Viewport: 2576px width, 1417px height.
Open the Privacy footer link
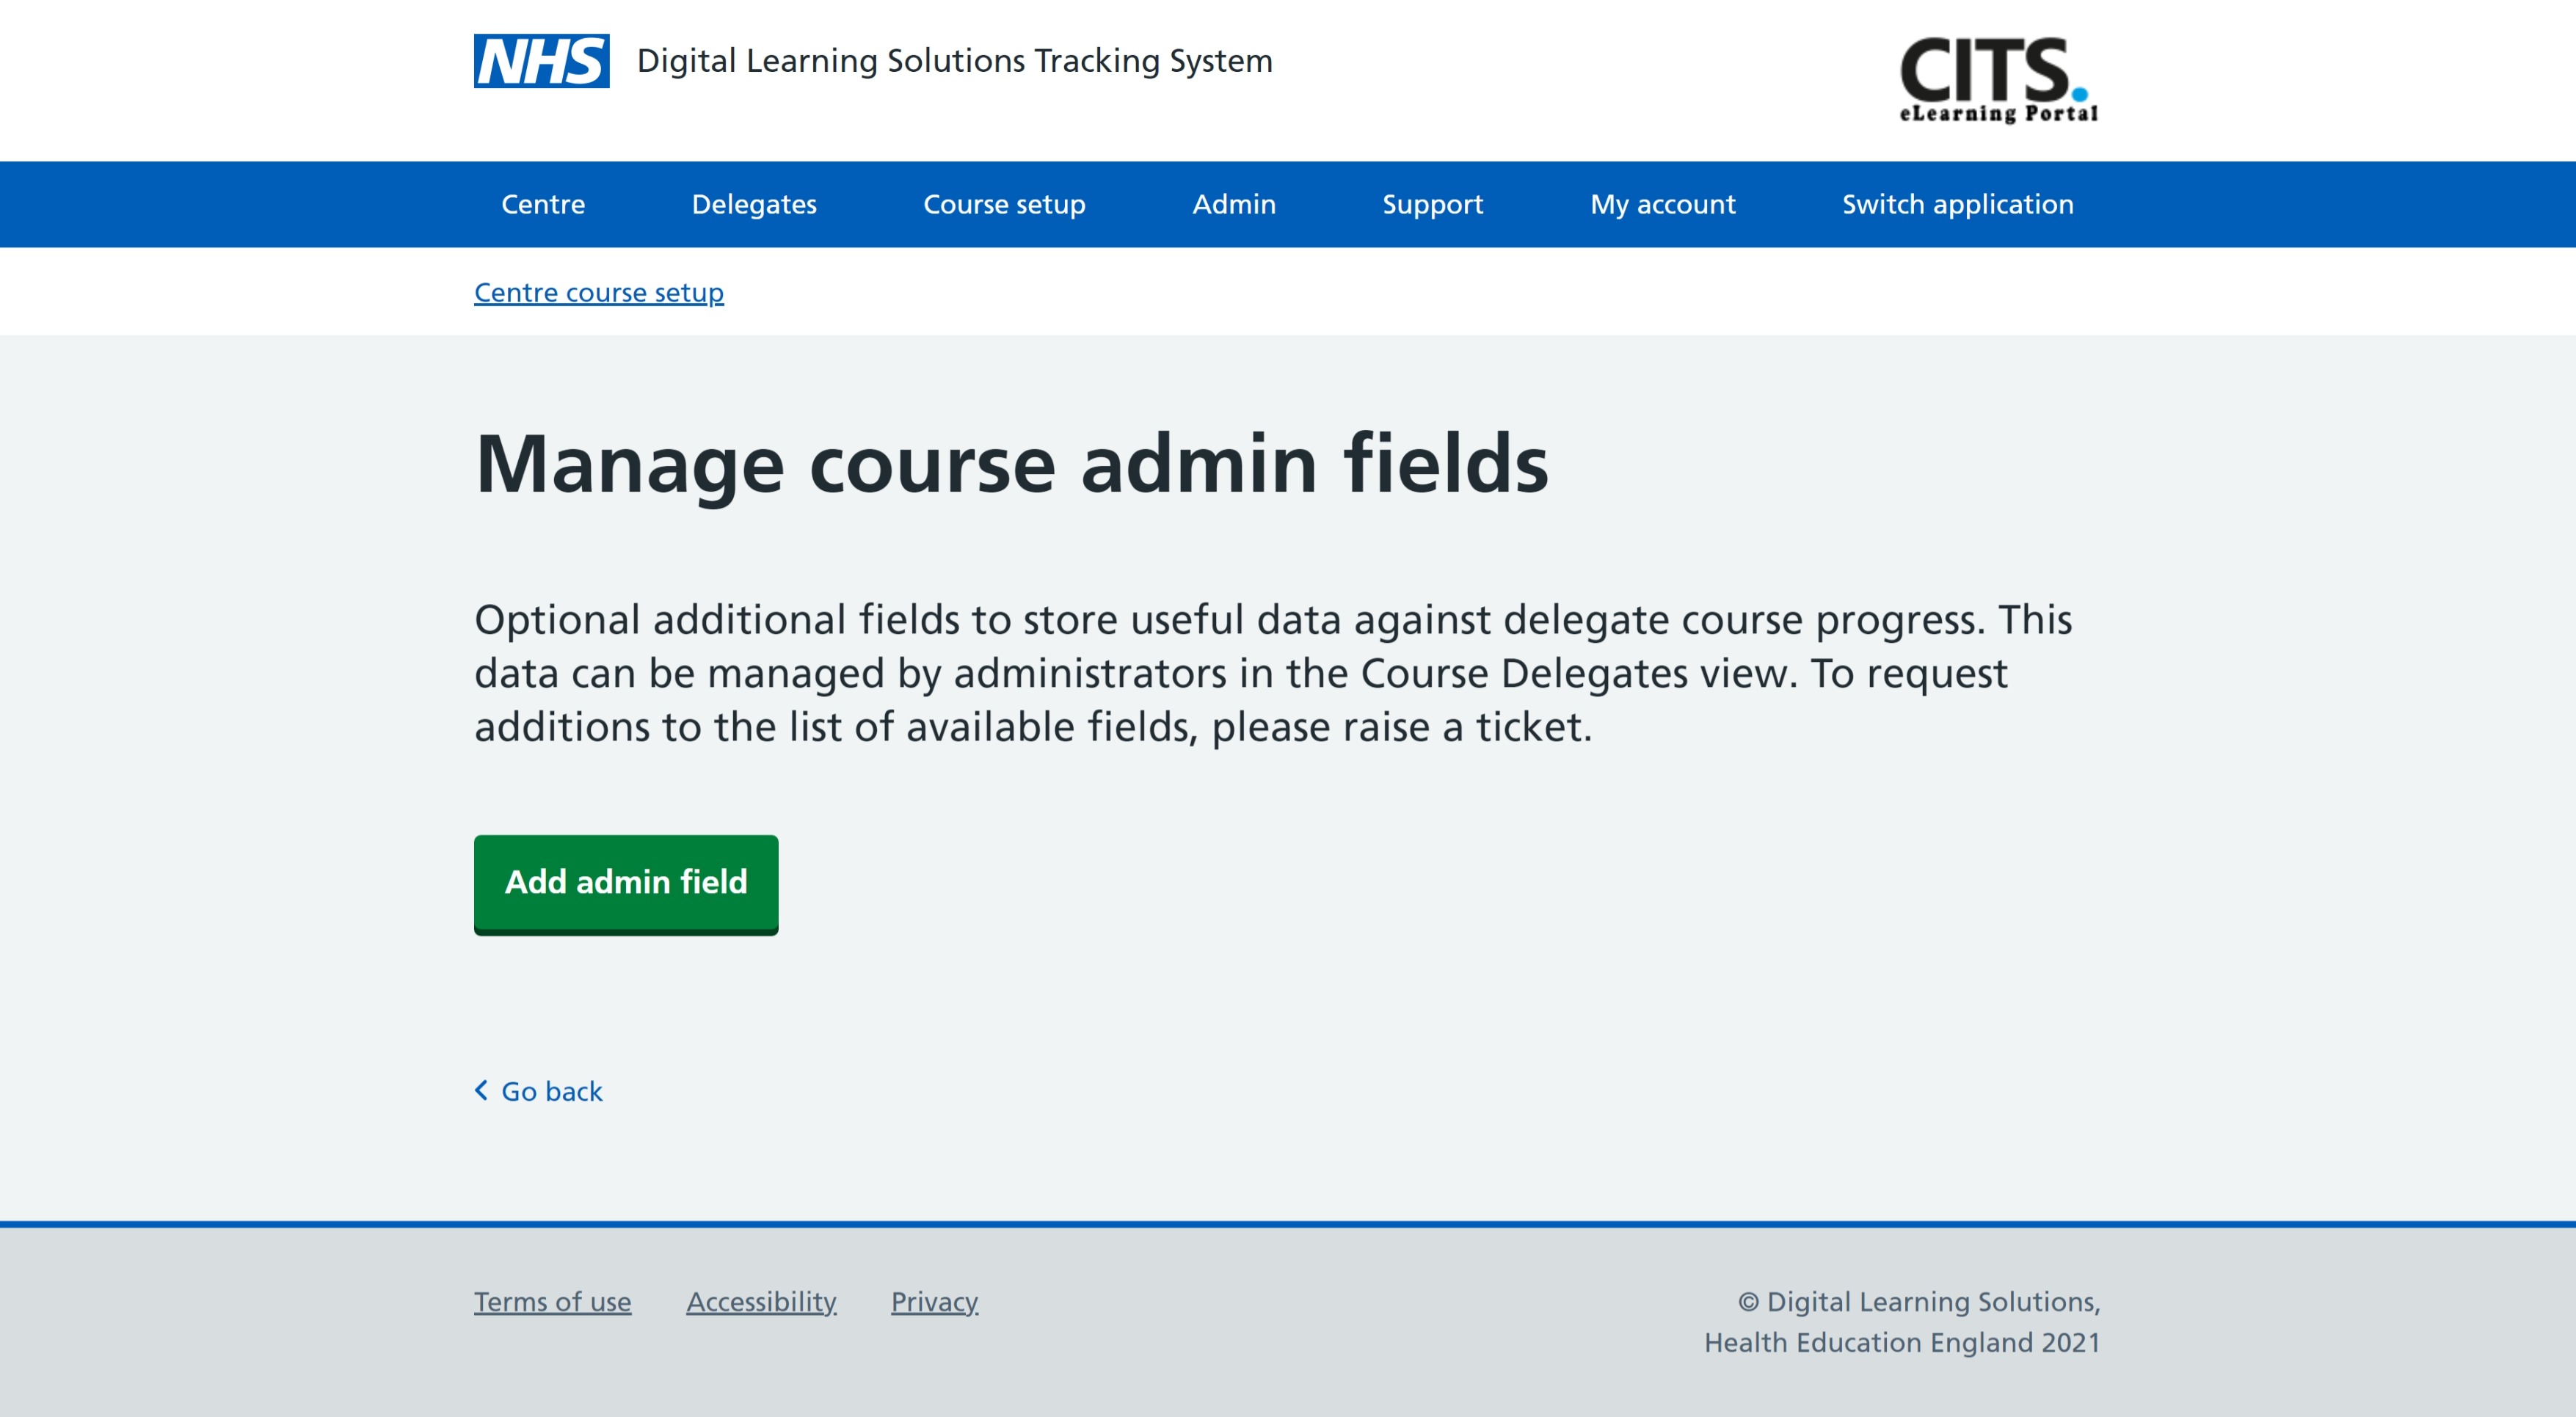tap(934, 1301)
